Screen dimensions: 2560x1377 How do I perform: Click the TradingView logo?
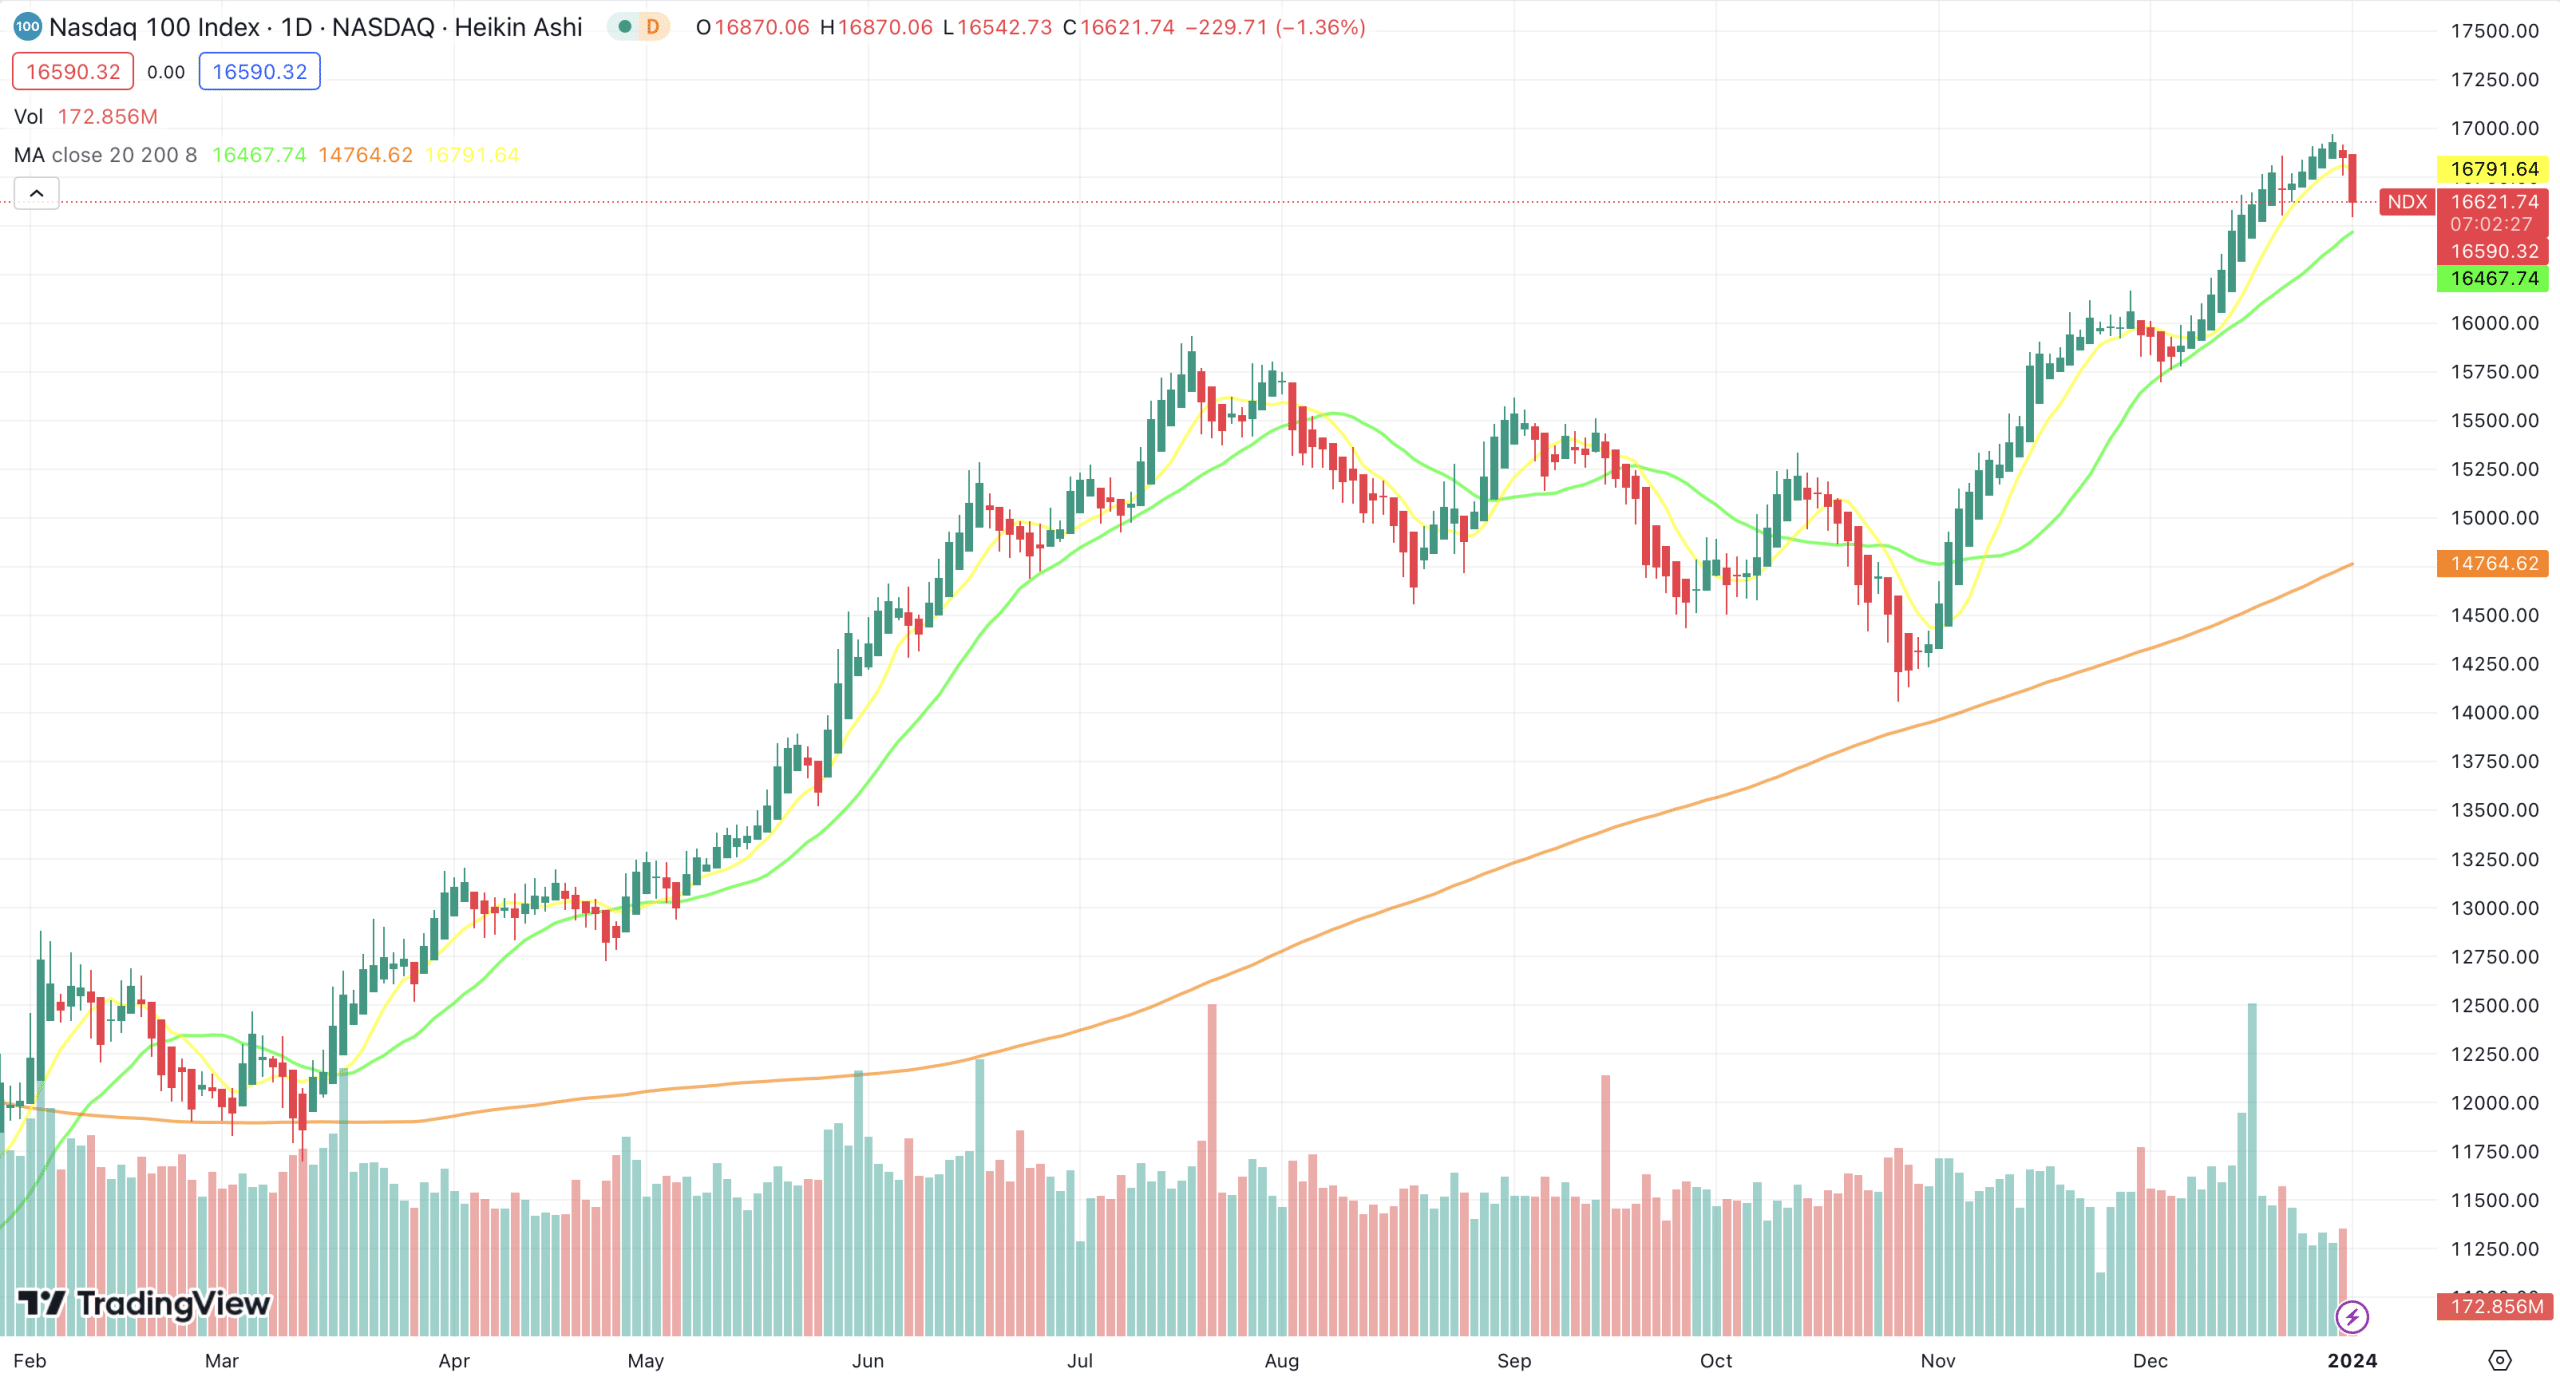point(144,1303)
